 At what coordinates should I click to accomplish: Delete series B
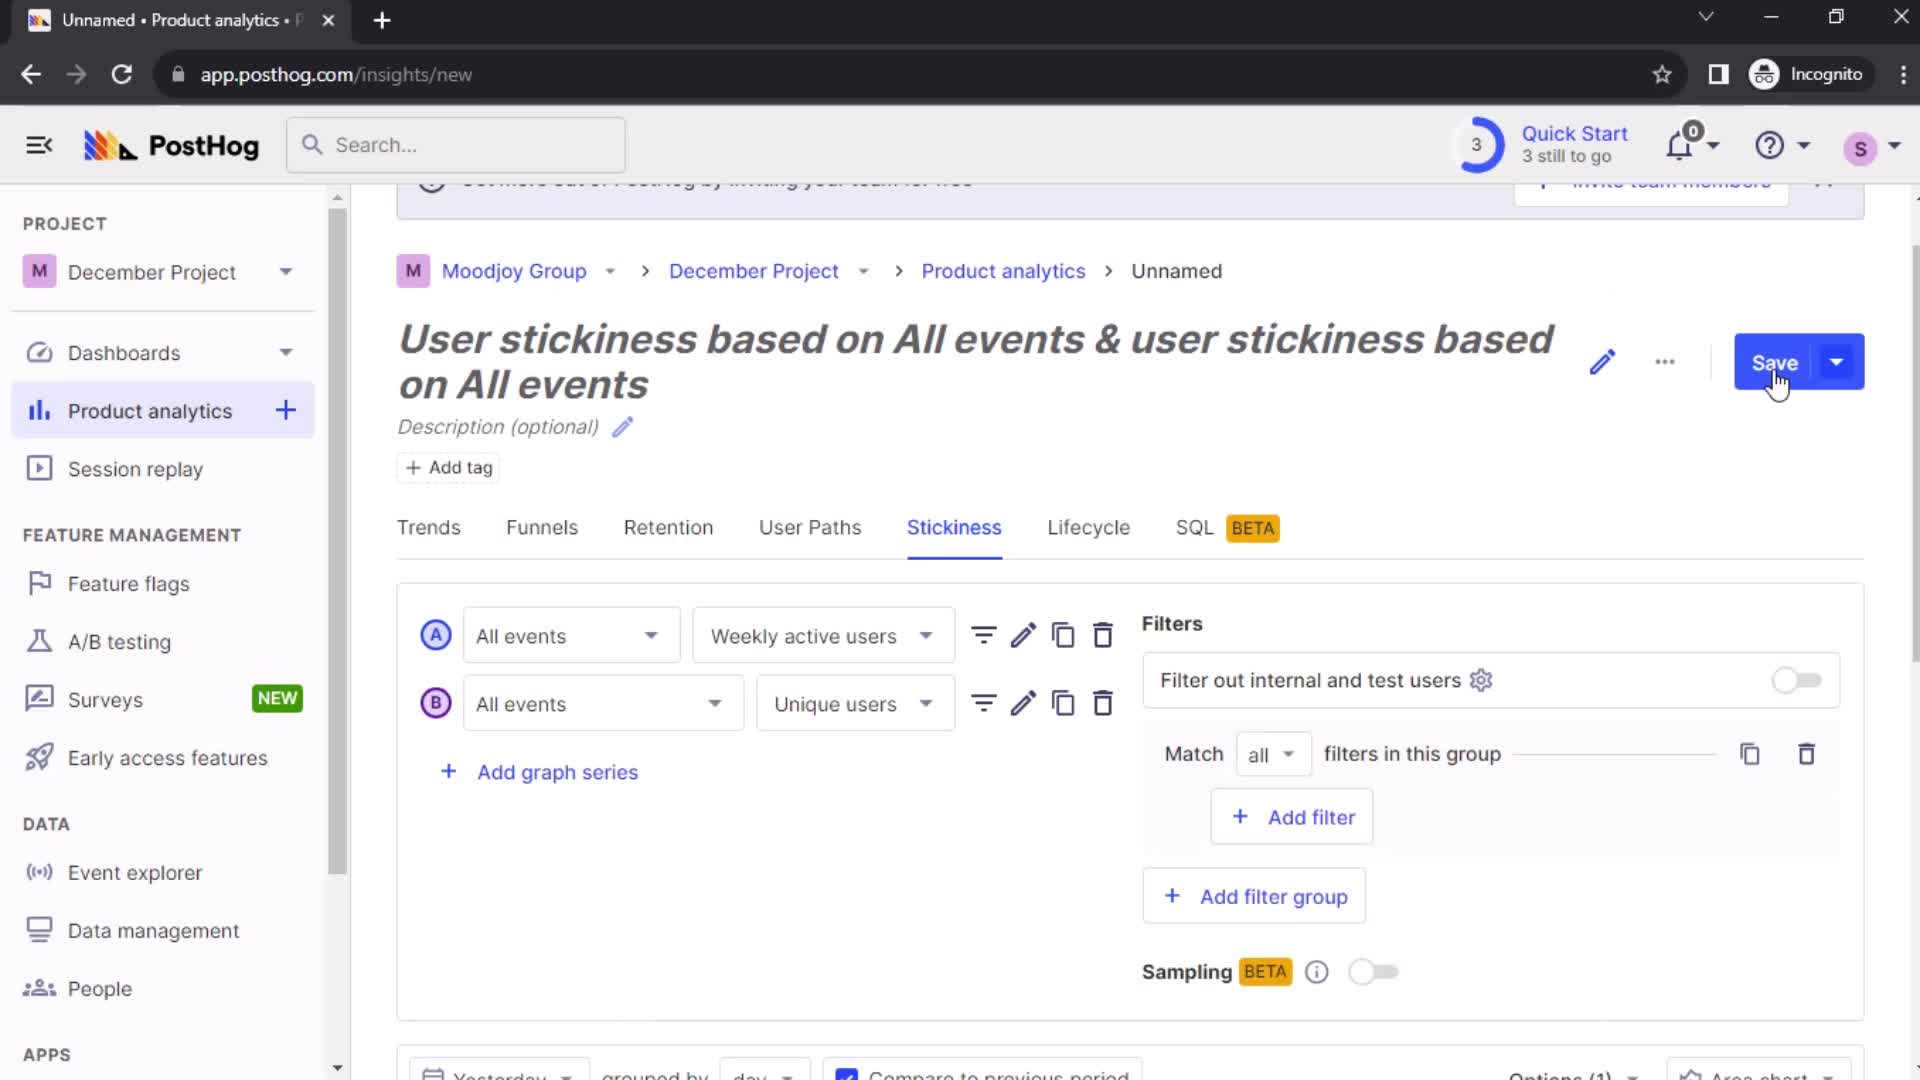pyautogui.click(x=1103, y=704)
